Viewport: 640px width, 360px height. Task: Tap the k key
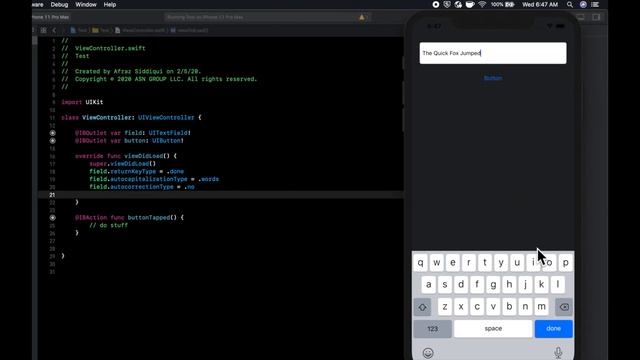point(541,285)
